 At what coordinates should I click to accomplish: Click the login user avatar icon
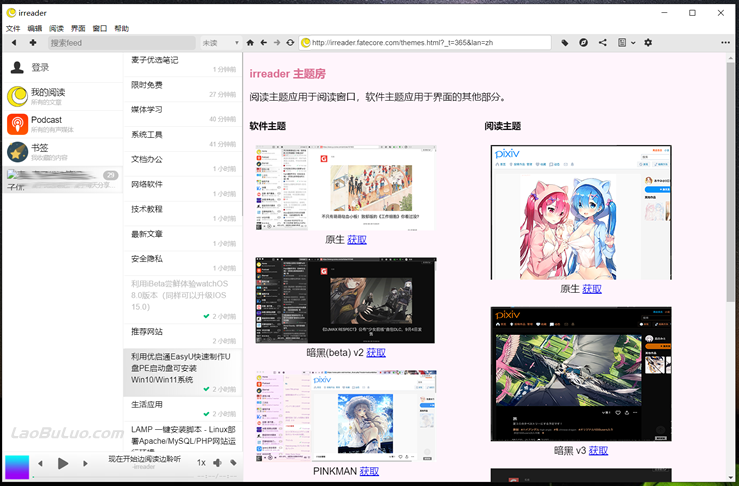point(17,67)
